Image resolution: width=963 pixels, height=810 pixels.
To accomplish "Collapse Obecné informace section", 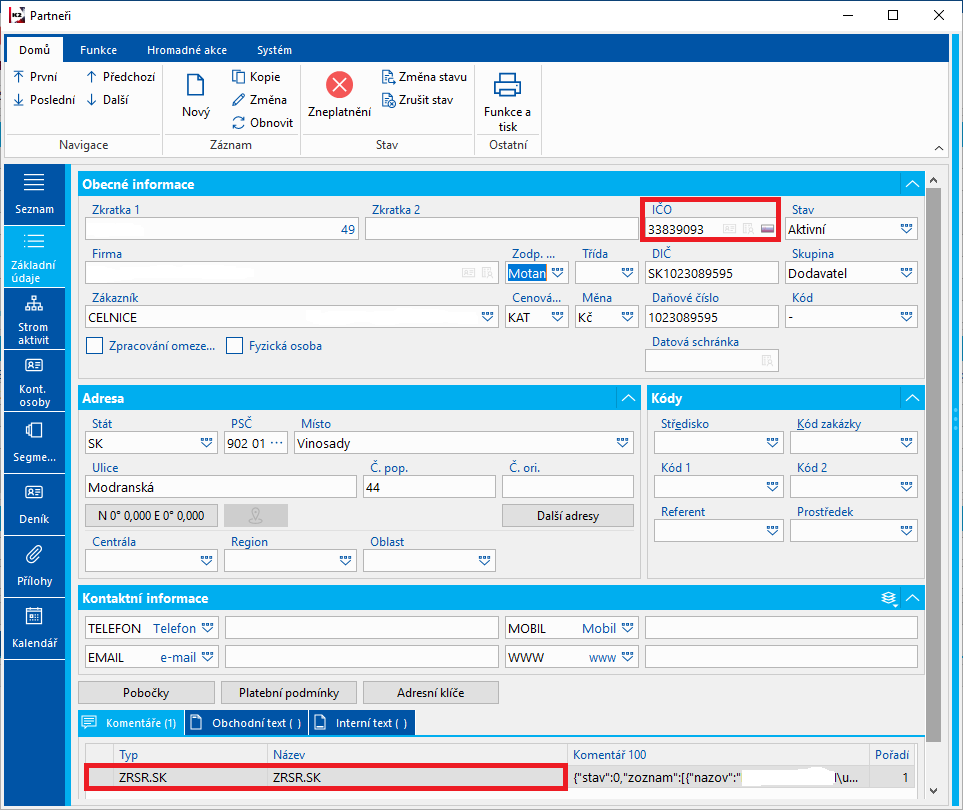I will pyautogui.click(x=913, y=184).
